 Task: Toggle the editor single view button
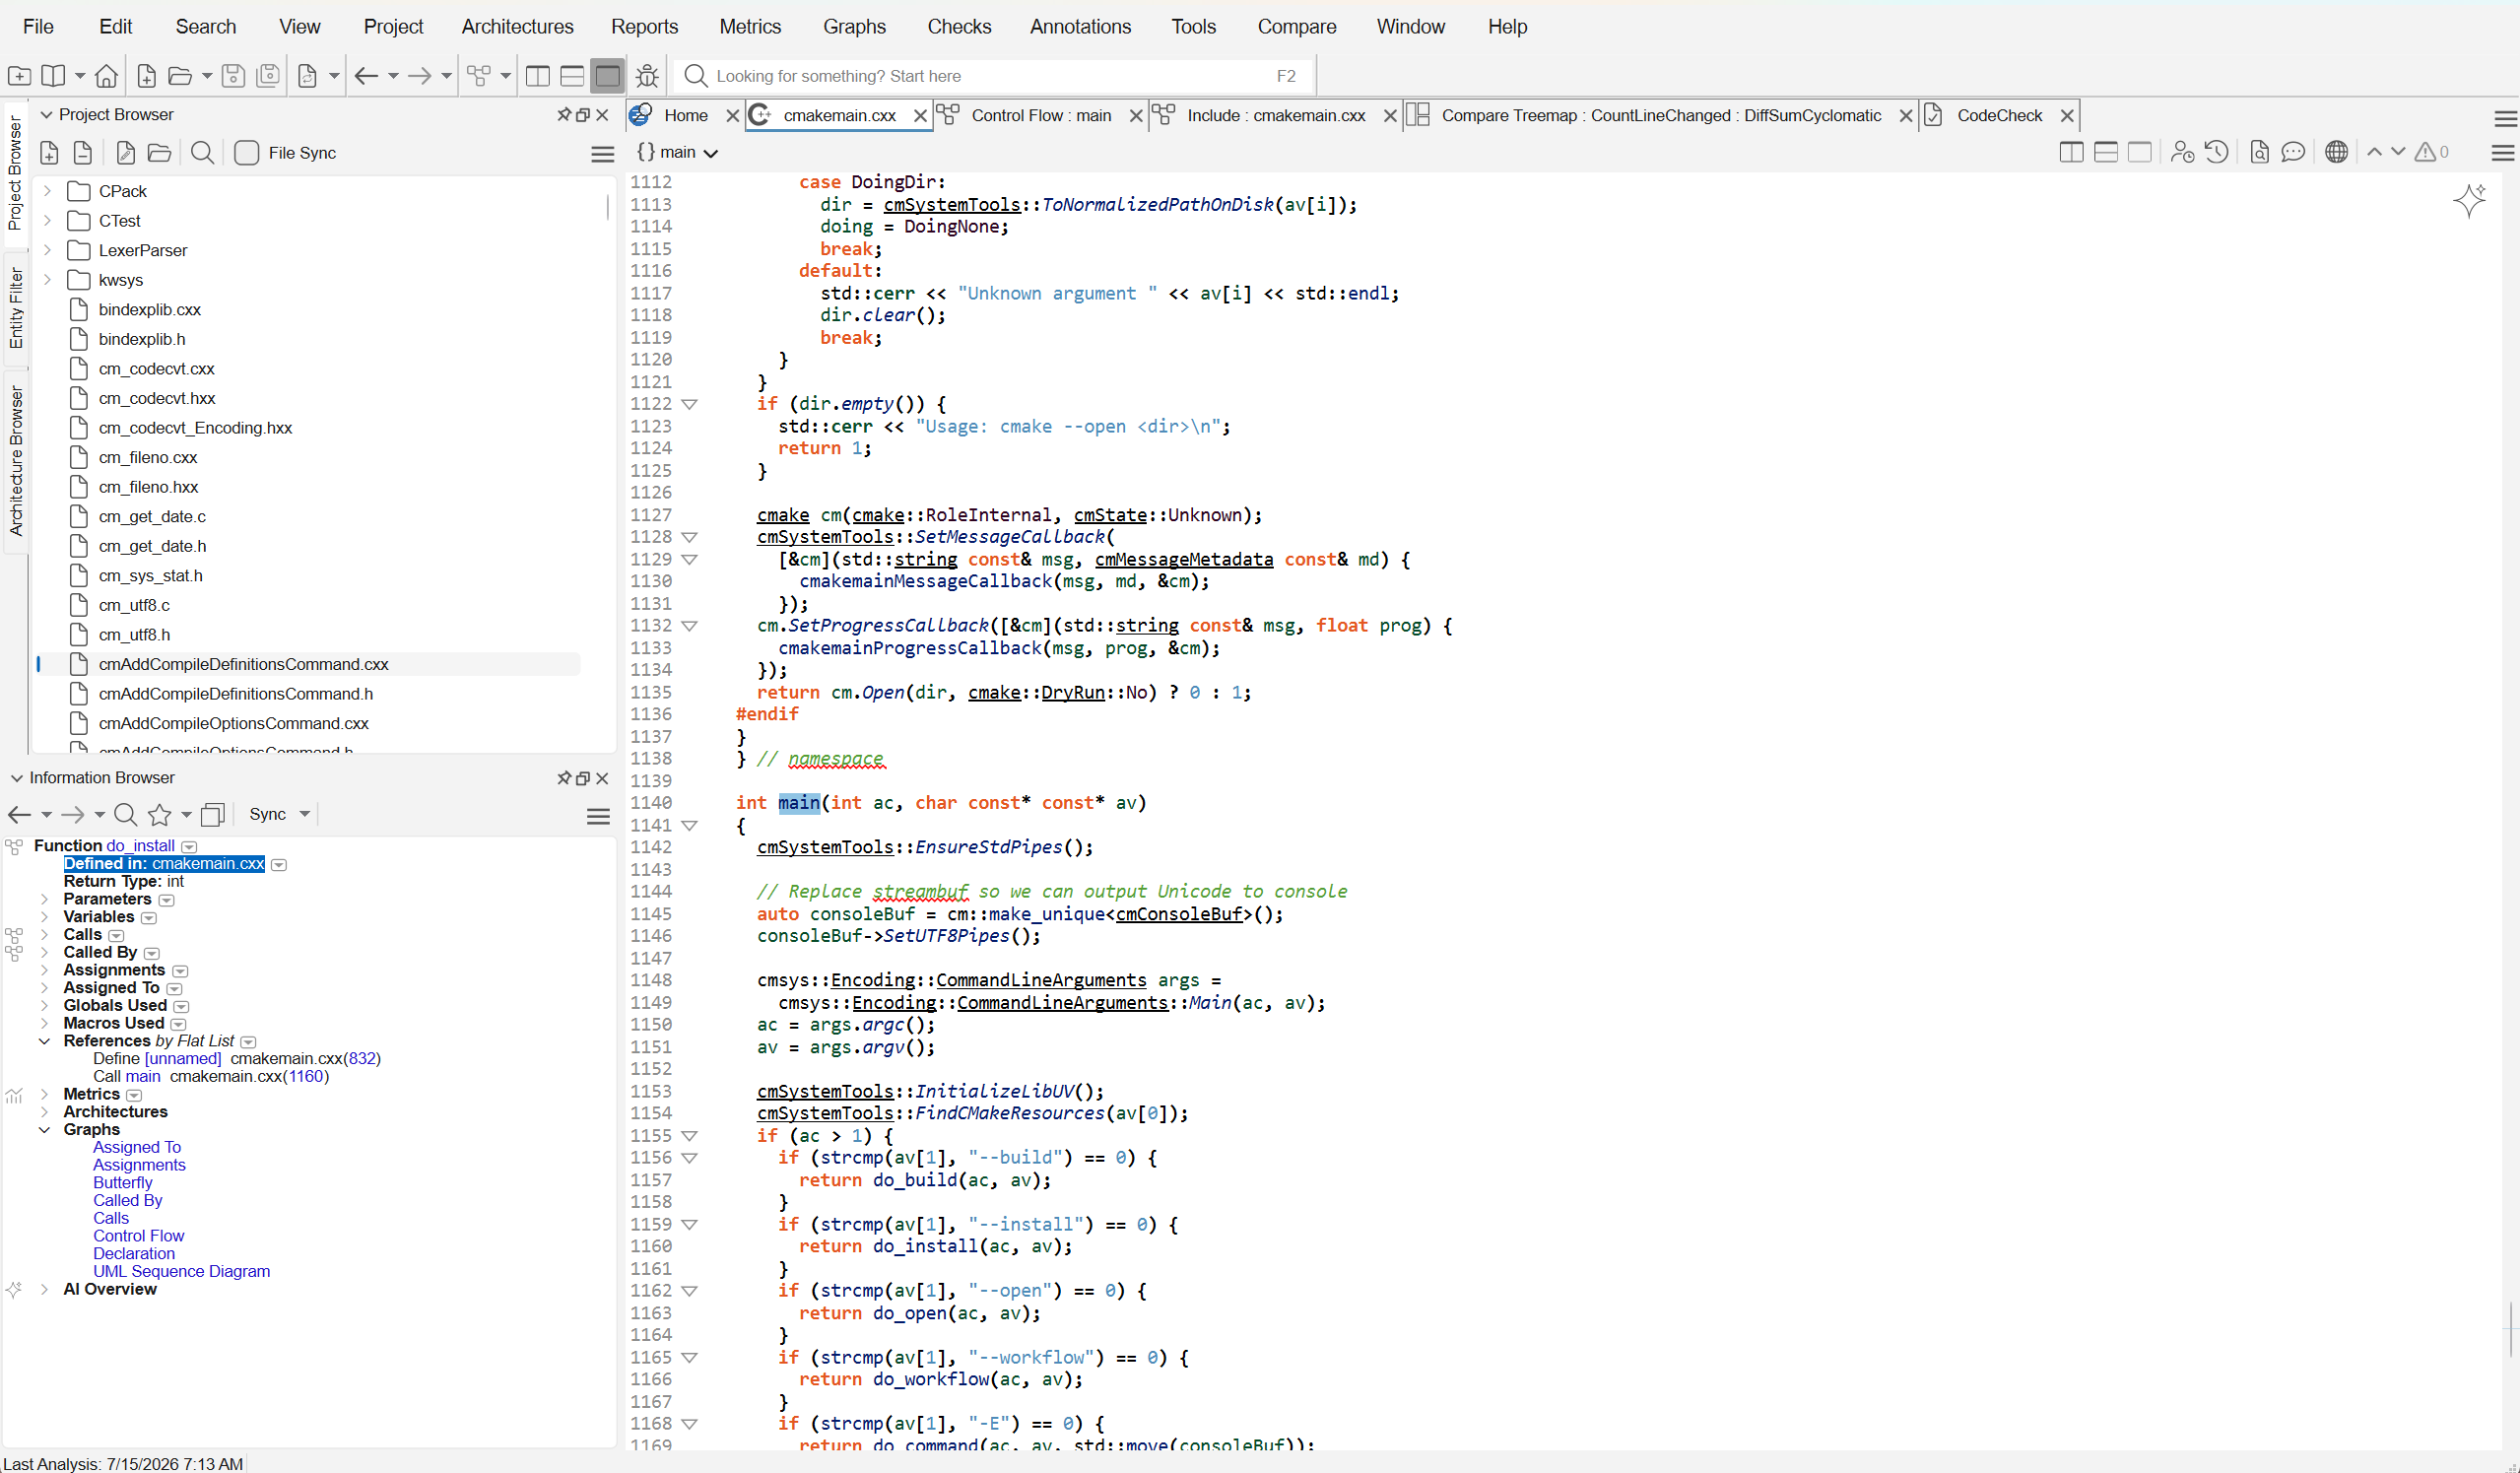[x=2139, y=152]
